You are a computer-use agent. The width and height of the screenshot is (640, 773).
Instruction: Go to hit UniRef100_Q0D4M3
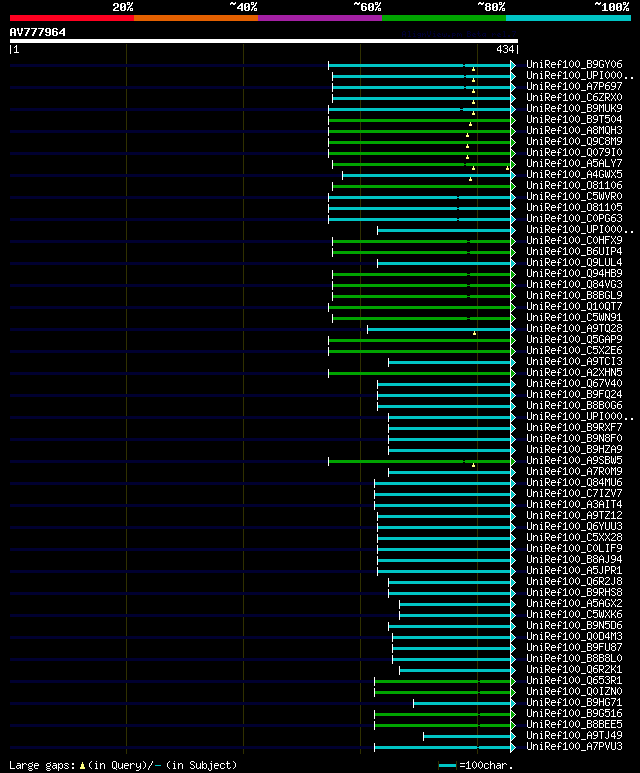point(574,637)
